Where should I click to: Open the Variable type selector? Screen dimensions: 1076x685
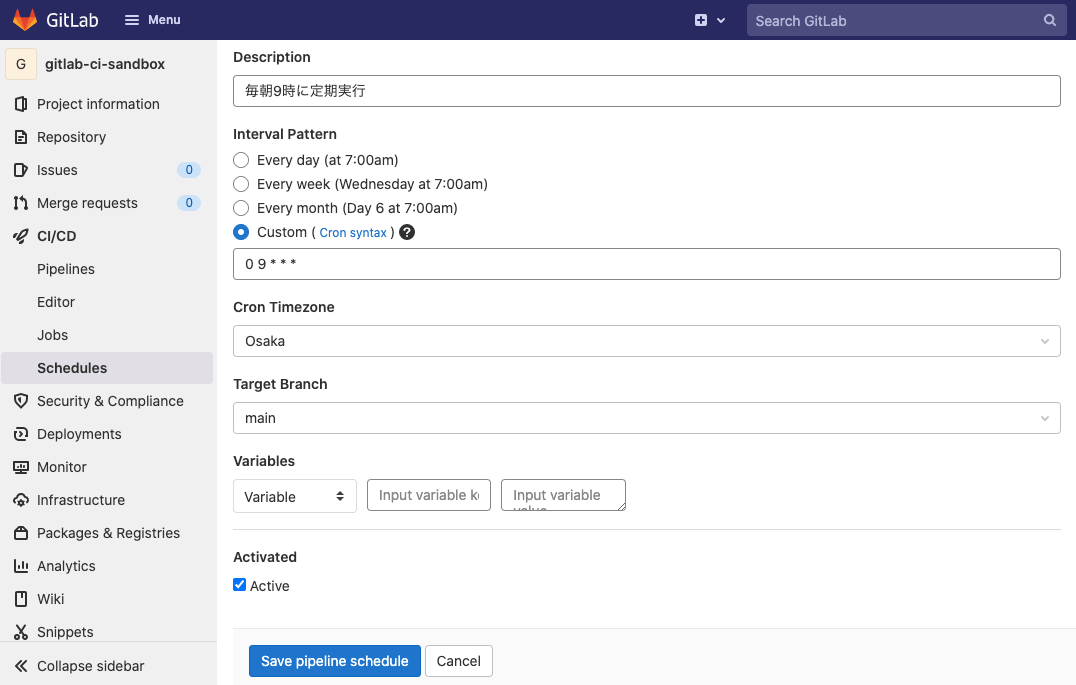(294, 495)
